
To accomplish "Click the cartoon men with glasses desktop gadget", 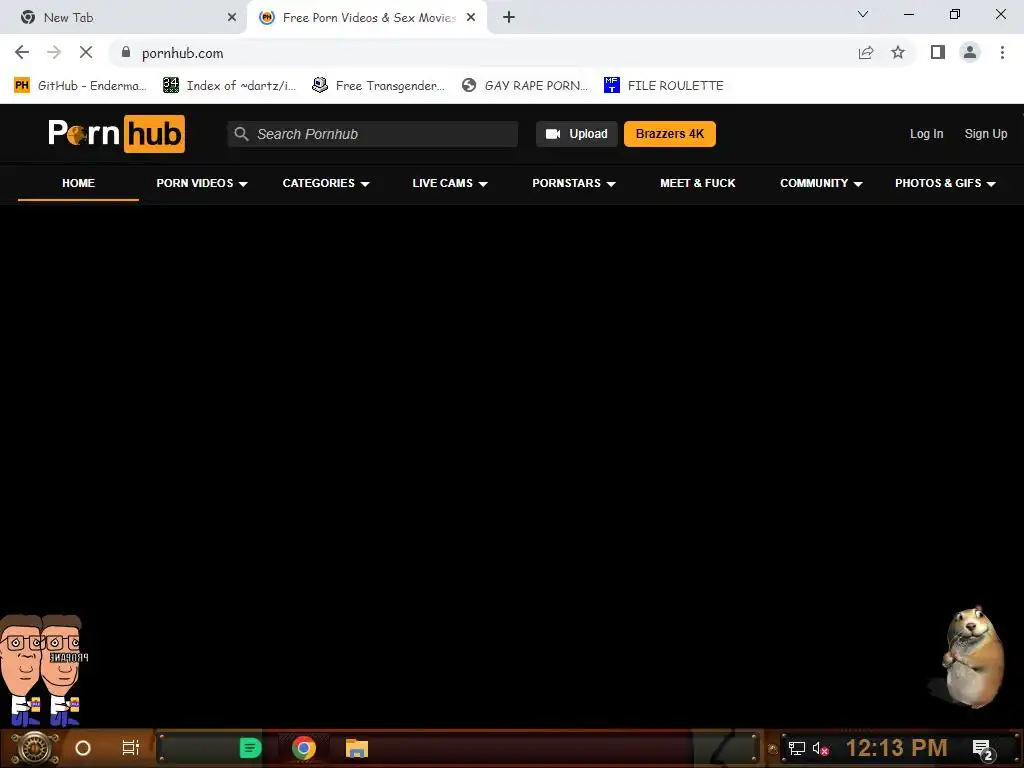I will pos(43,670).
